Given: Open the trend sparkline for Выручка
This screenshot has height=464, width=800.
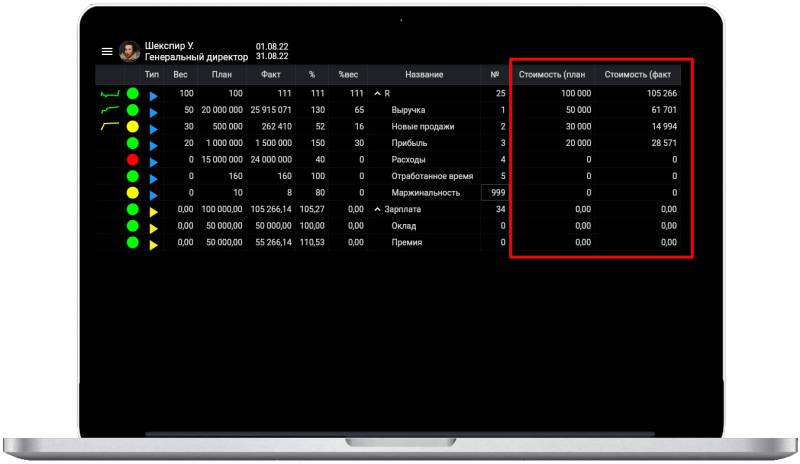Looking at the screenshot, I should pyautogui.click(x=110, y=110).
